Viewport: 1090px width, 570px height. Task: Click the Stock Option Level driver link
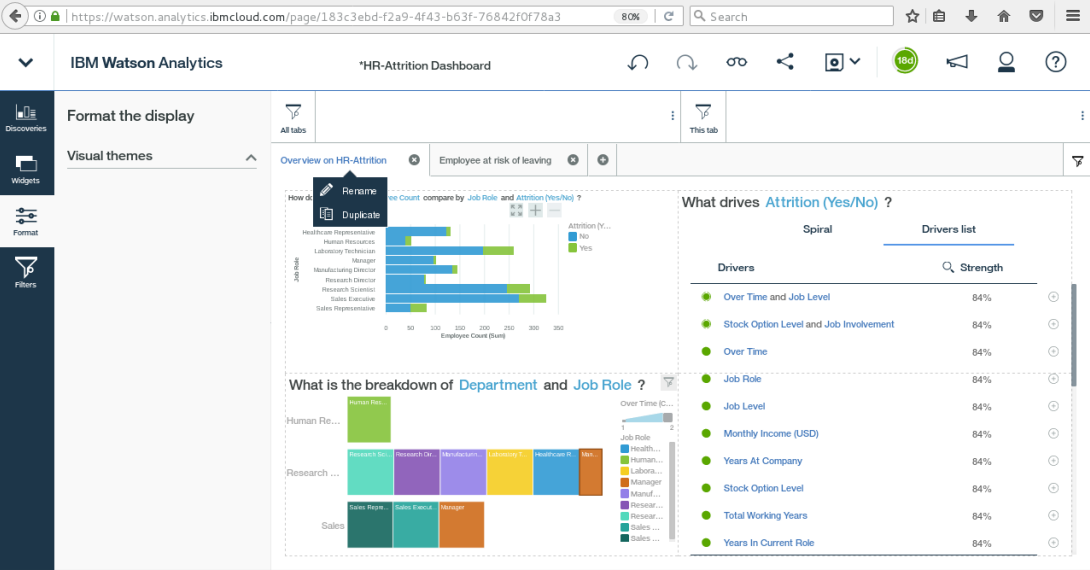coord(763,488)
